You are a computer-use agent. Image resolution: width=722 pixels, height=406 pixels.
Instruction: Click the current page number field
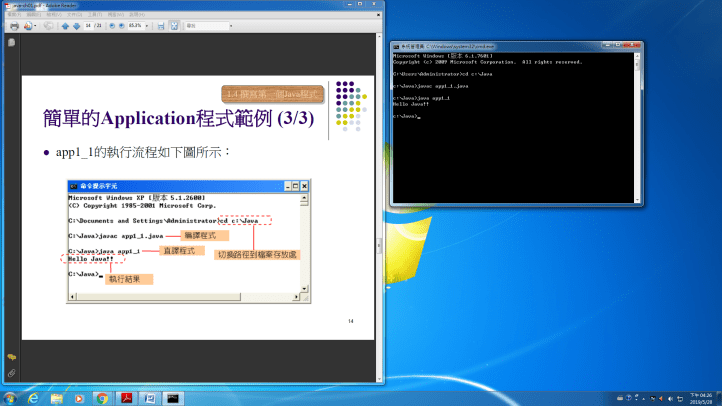[89, 26]
